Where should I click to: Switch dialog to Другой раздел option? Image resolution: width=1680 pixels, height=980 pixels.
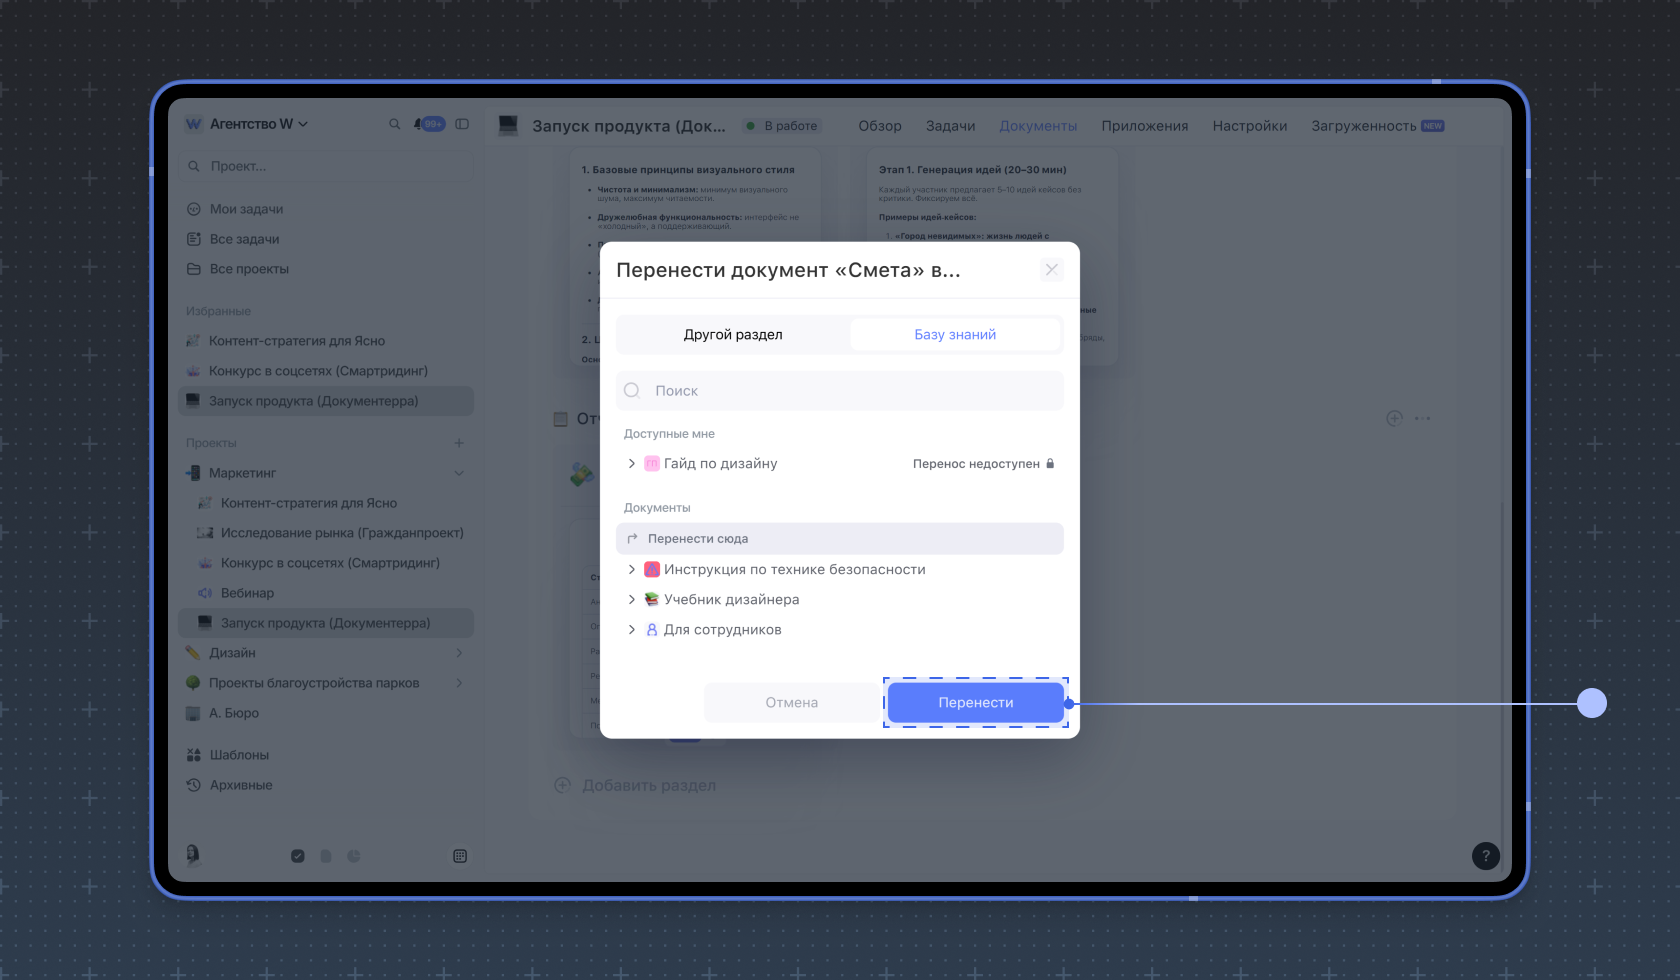(x=733, y=335)
